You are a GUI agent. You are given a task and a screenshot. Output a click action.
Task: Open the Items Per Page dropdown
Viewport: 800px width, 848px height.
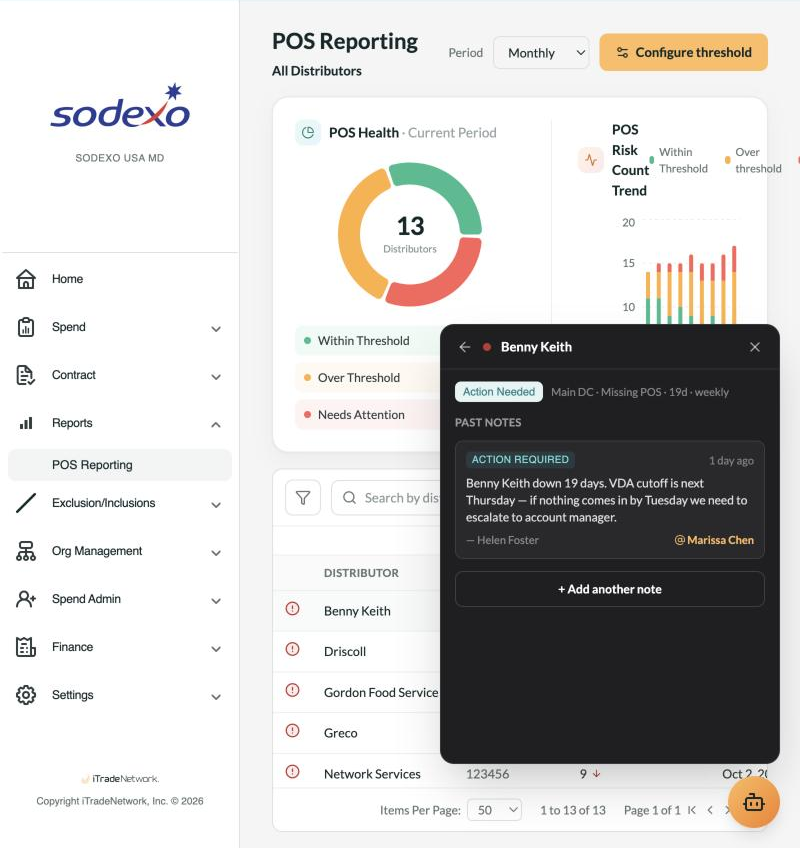click(494, 810)
